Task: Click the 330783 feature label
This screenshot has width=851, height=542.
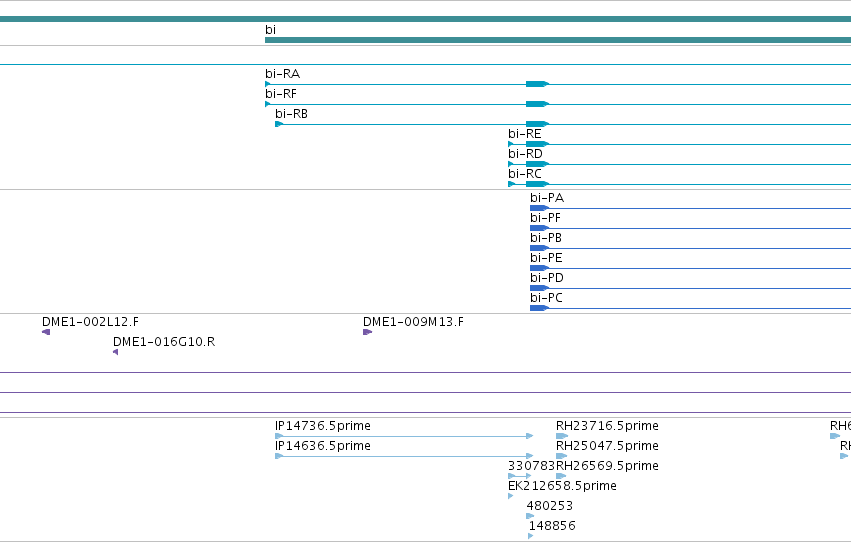Action: [531, 467]
